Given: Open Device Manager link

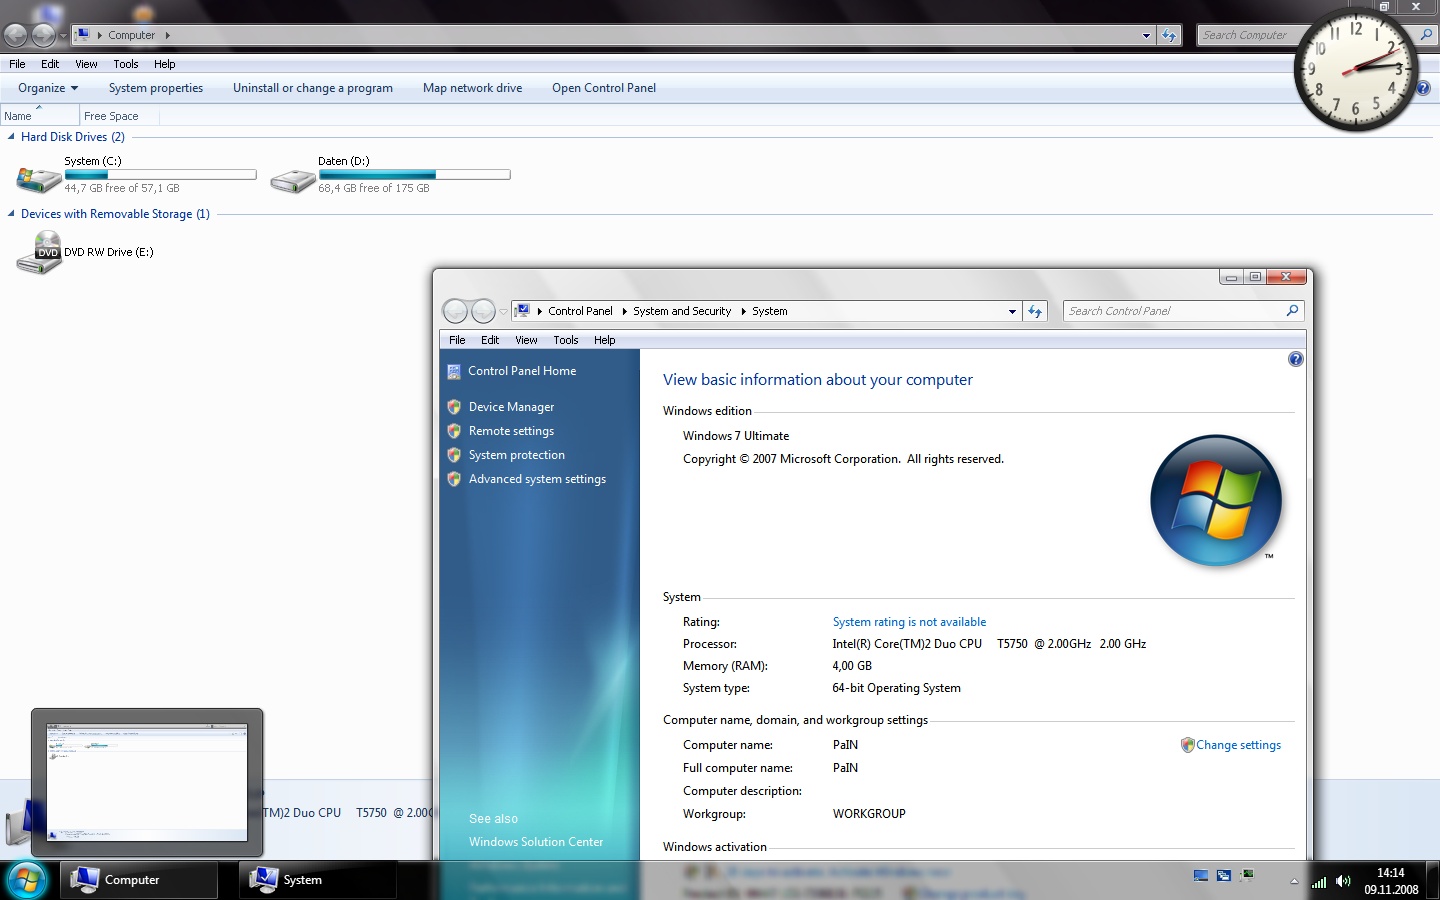Looking at the screenshot, I should [x=511, y=407].
